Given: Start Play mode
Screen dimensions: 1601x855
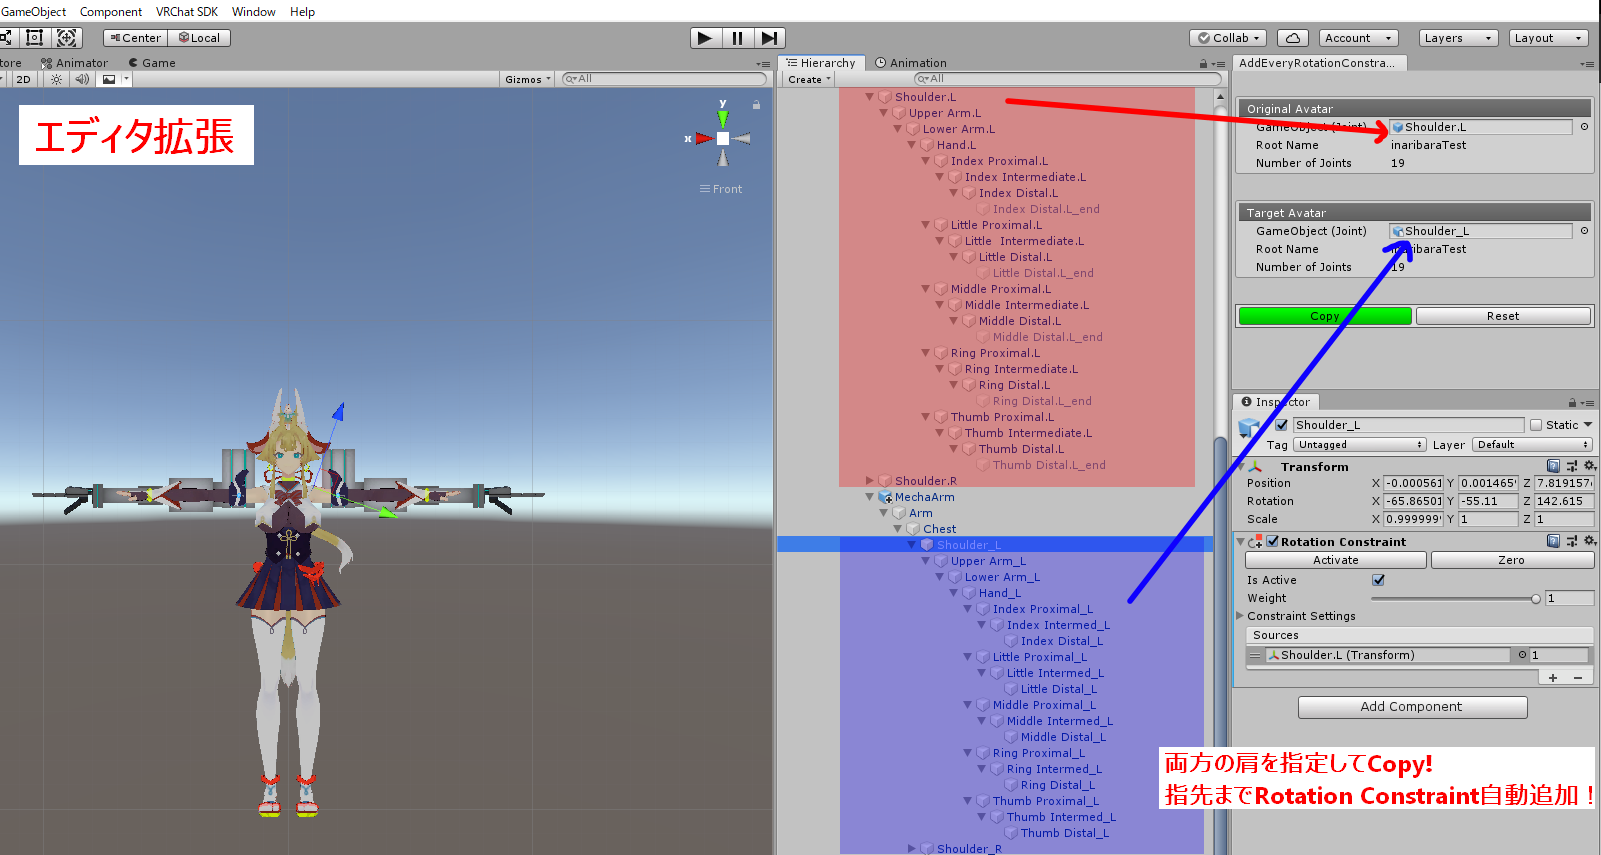Looking at the screenshot, I should pos(705,38).
